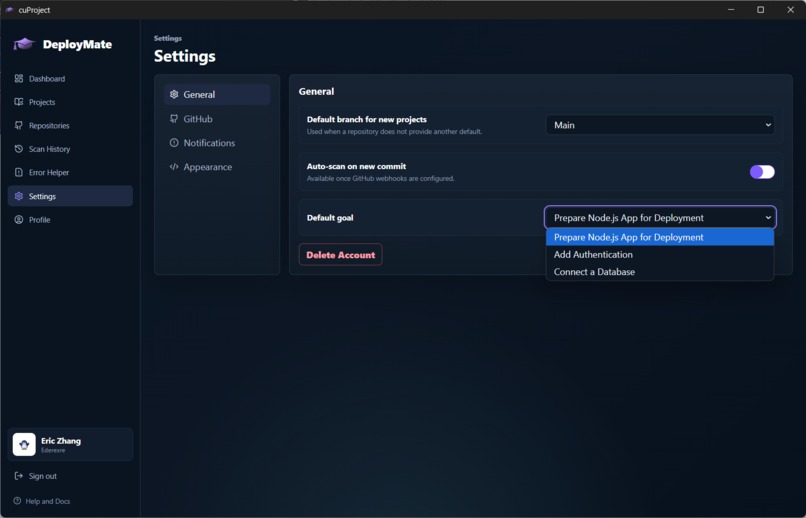Screen dimensions: 806x518
Task: Open the Dashboard page
Action: coord(70,79)
